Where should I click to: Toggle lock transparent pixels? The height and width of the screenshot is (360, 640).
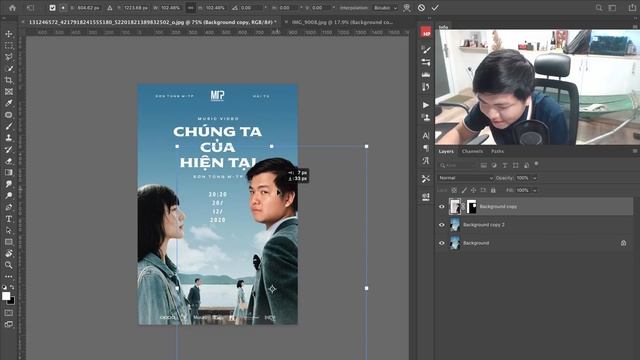(454, 190)
